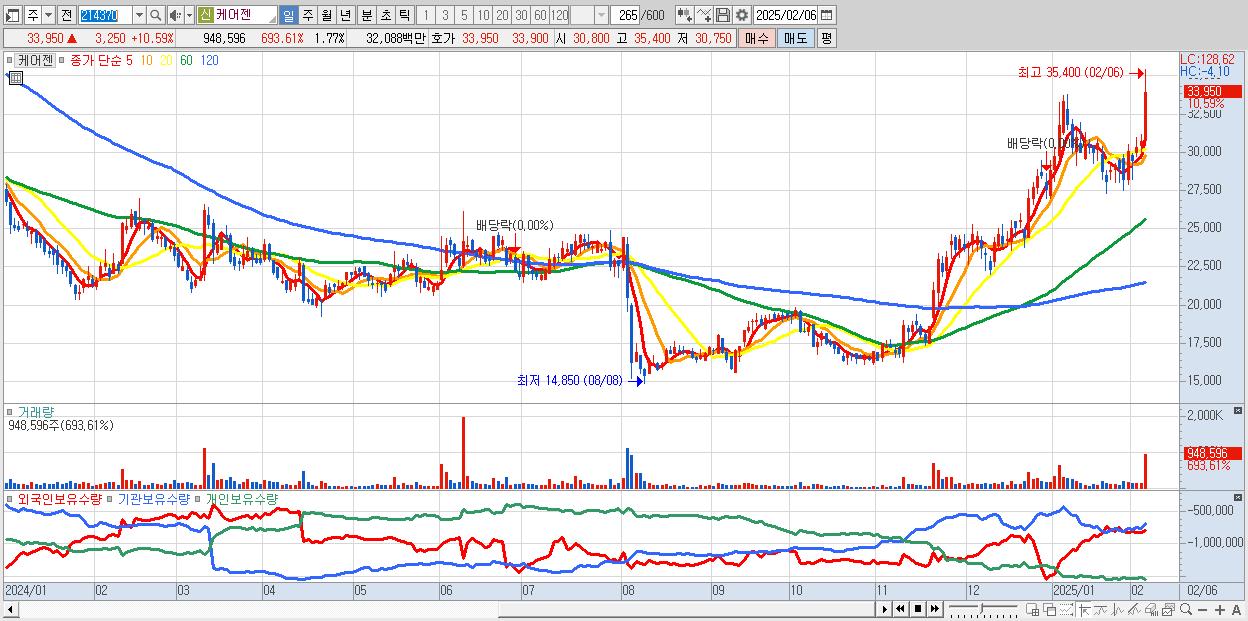Click the 거래량 volume panel label
Viewport: 1248px width, 621px height.
pos(35,412)
